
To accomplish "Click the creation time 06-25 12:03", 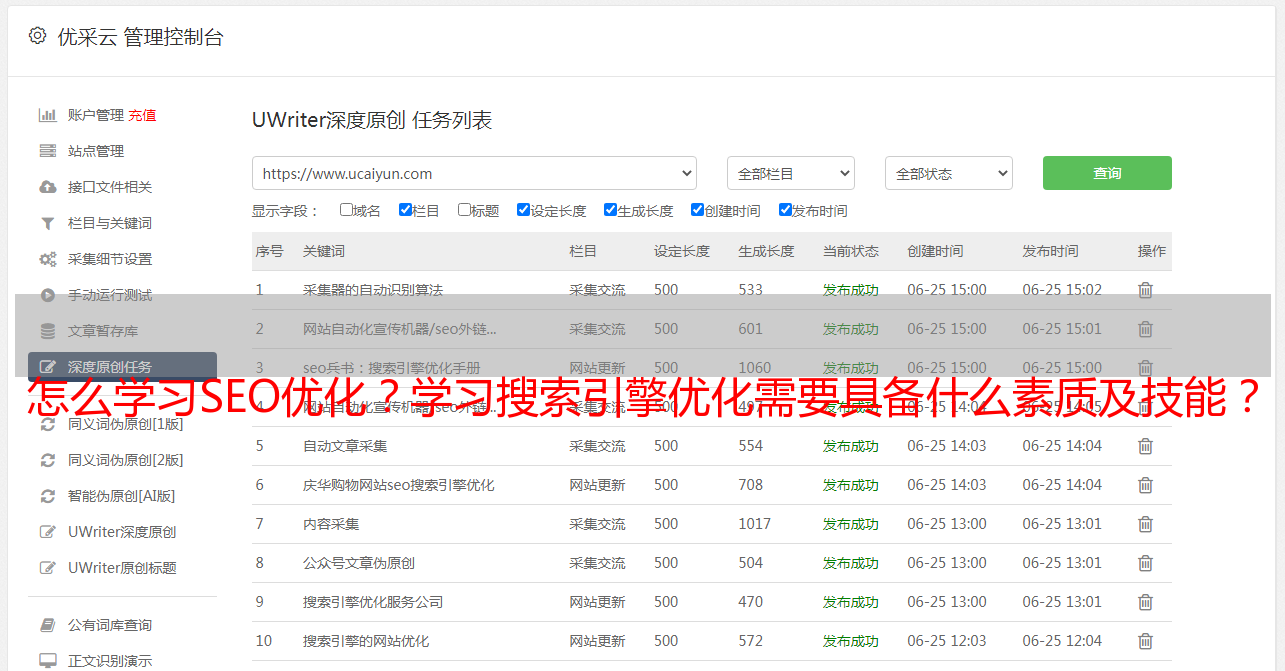I will point(947,641).
